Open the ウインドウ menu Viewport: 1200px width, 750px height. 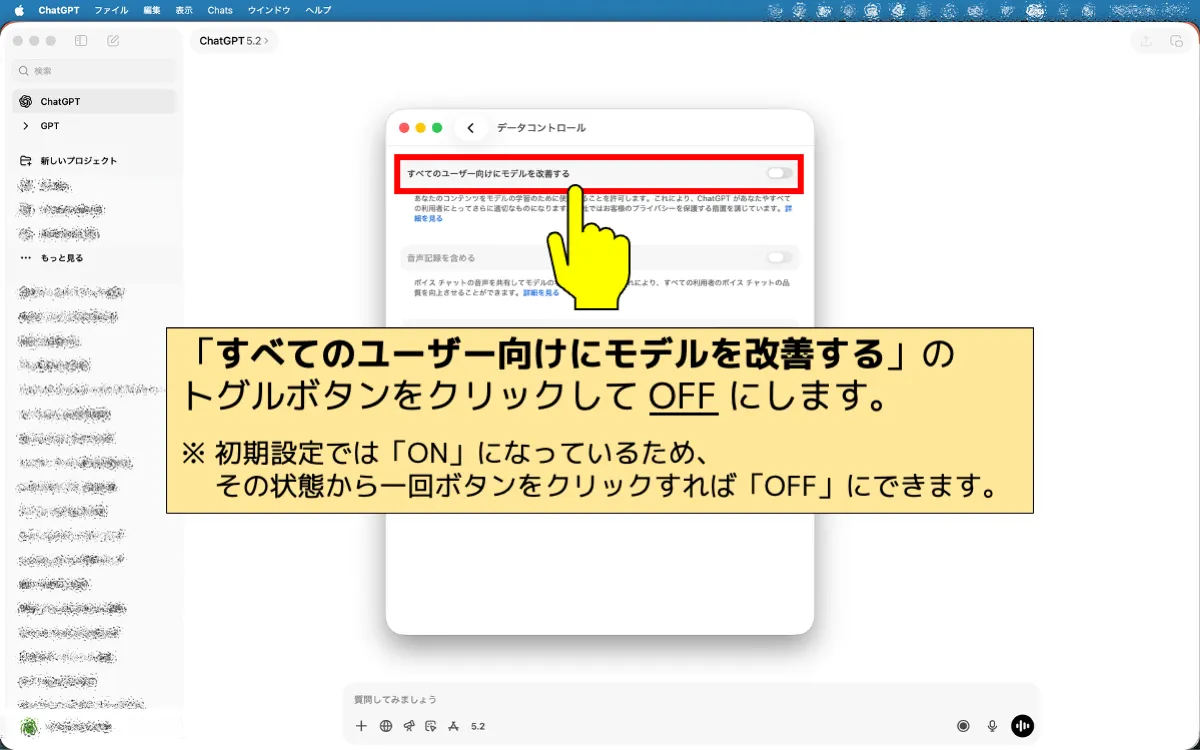tap(269, 10)
